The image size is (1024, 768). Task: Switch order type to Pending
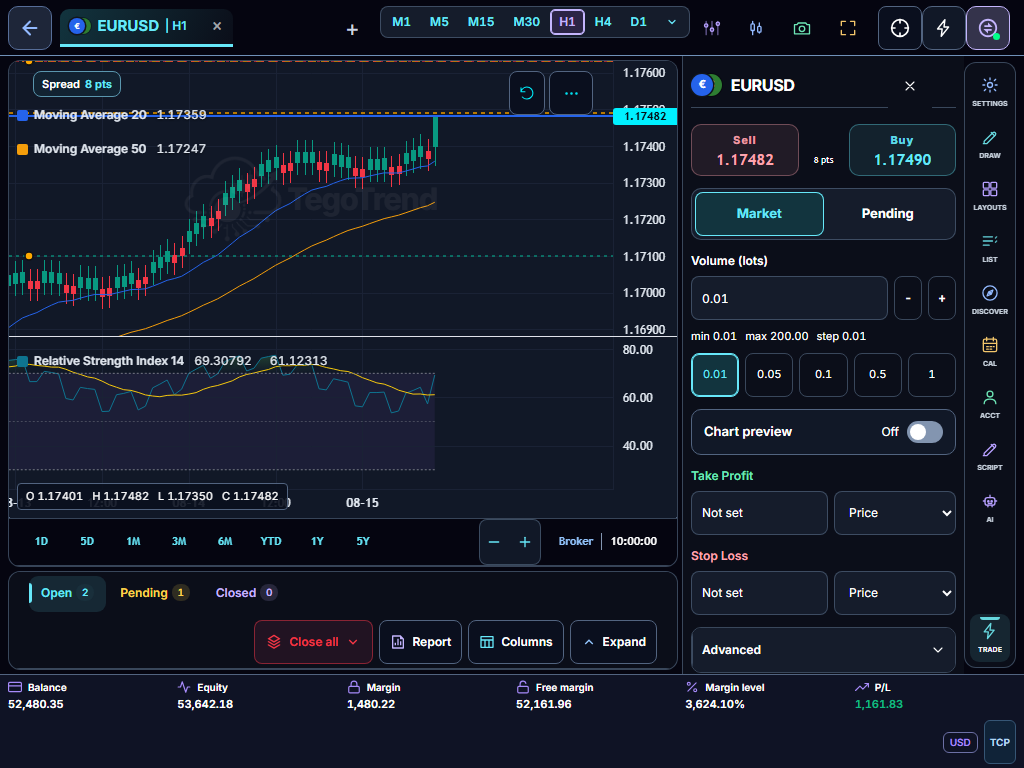pyautogui.click(x=887, y=214)
